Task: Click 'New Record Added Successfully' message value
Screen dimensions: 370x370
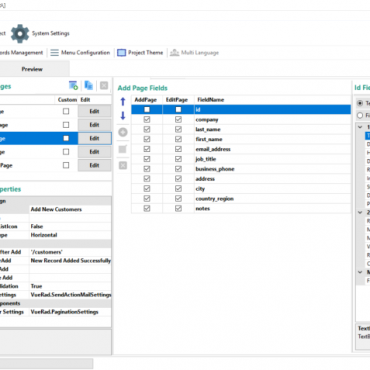Action: [70, 261]
